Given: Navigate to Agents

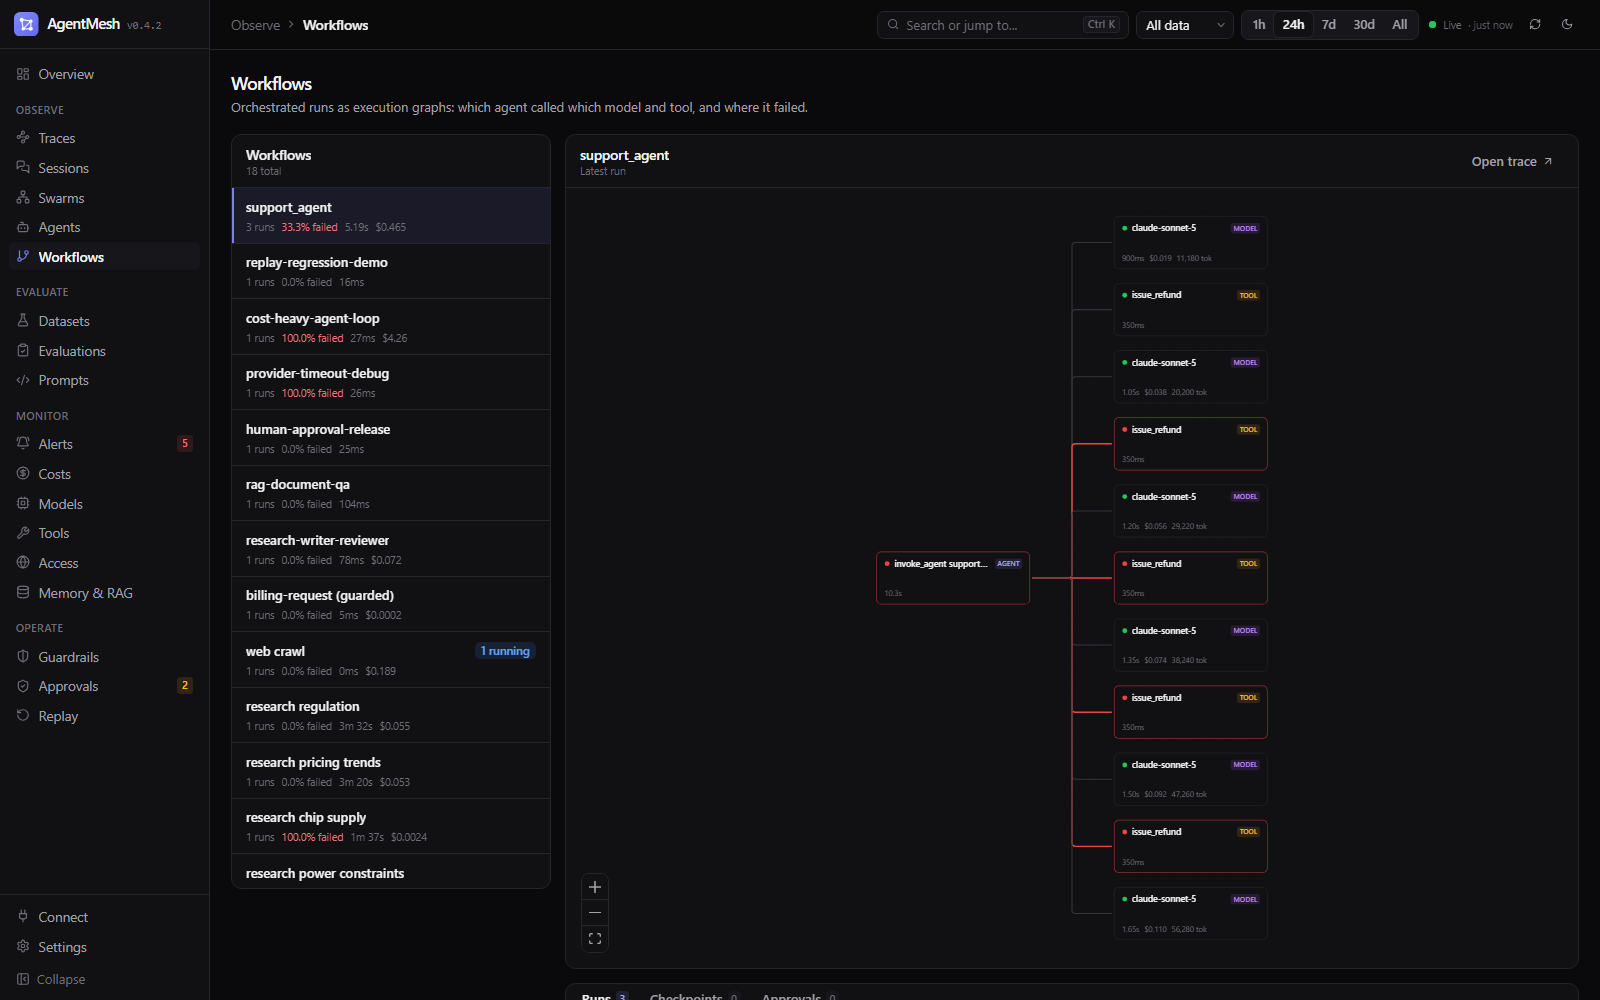Looking at the screenshot, I should click(x=104, y=227).
